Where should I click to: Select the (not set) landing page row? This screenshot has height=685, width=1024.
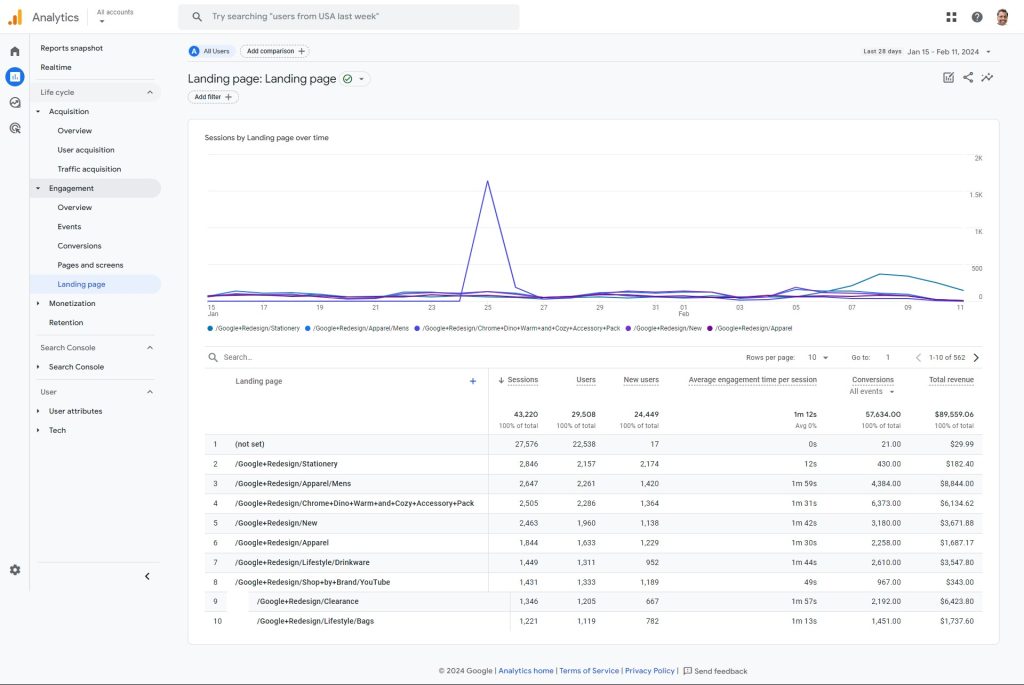(593, 444)
